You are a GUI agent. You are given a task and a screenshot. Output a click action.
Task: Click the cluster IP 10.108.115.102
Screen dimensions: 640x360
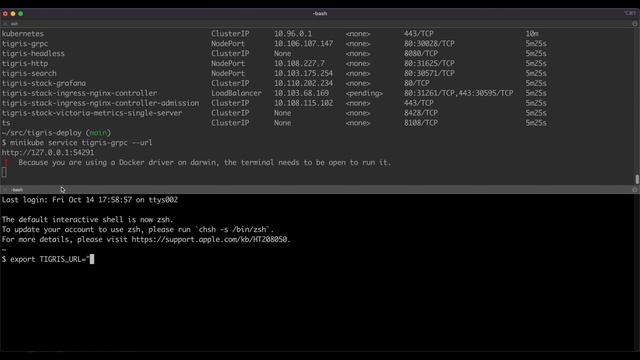[x=303, y=103]
